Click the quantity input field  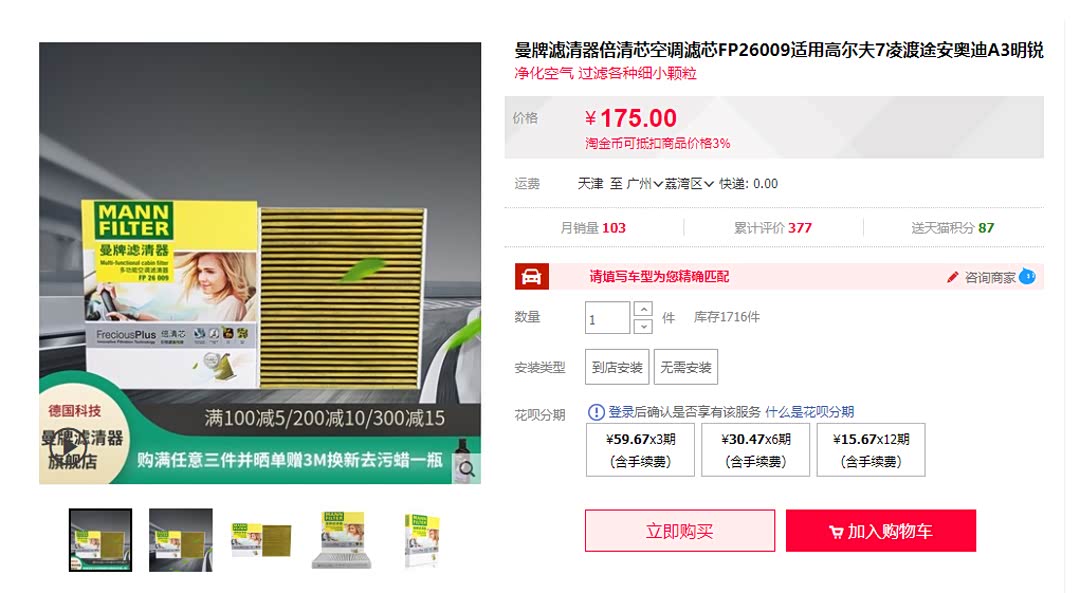[x=608, y=318]
